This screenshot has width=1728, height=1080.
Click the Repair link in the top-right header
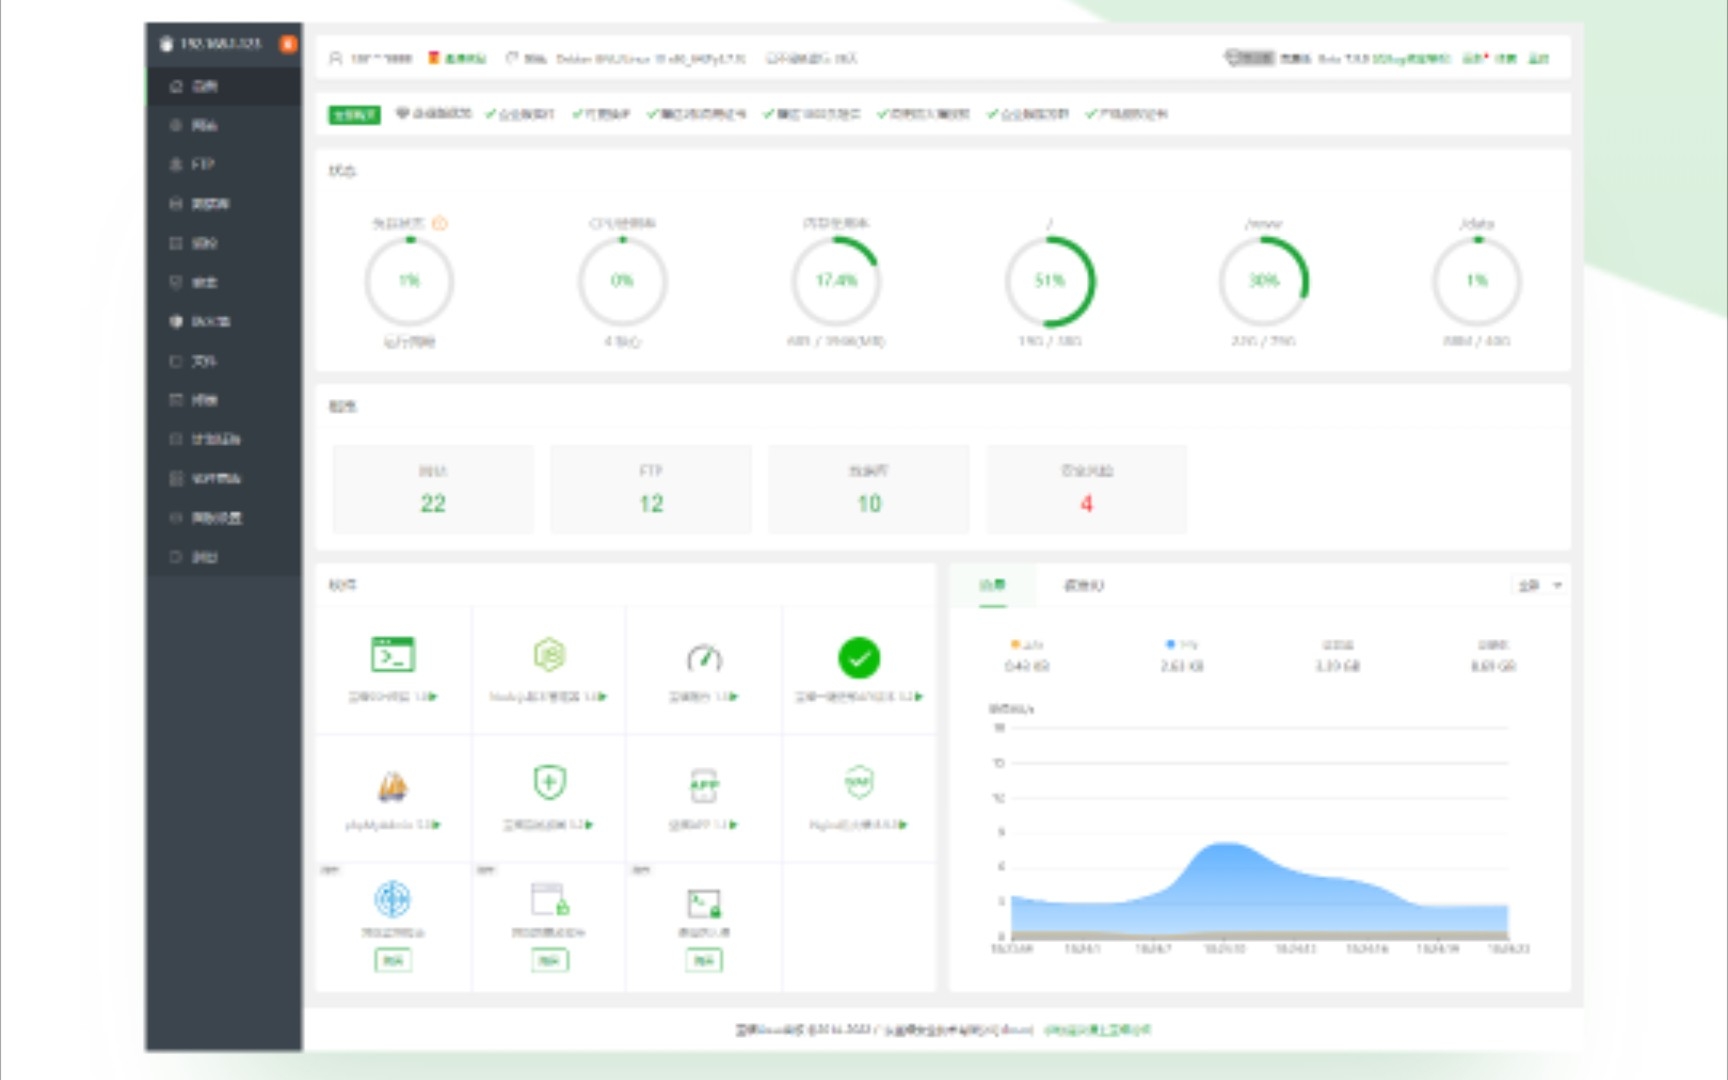tap(1506, 58)
